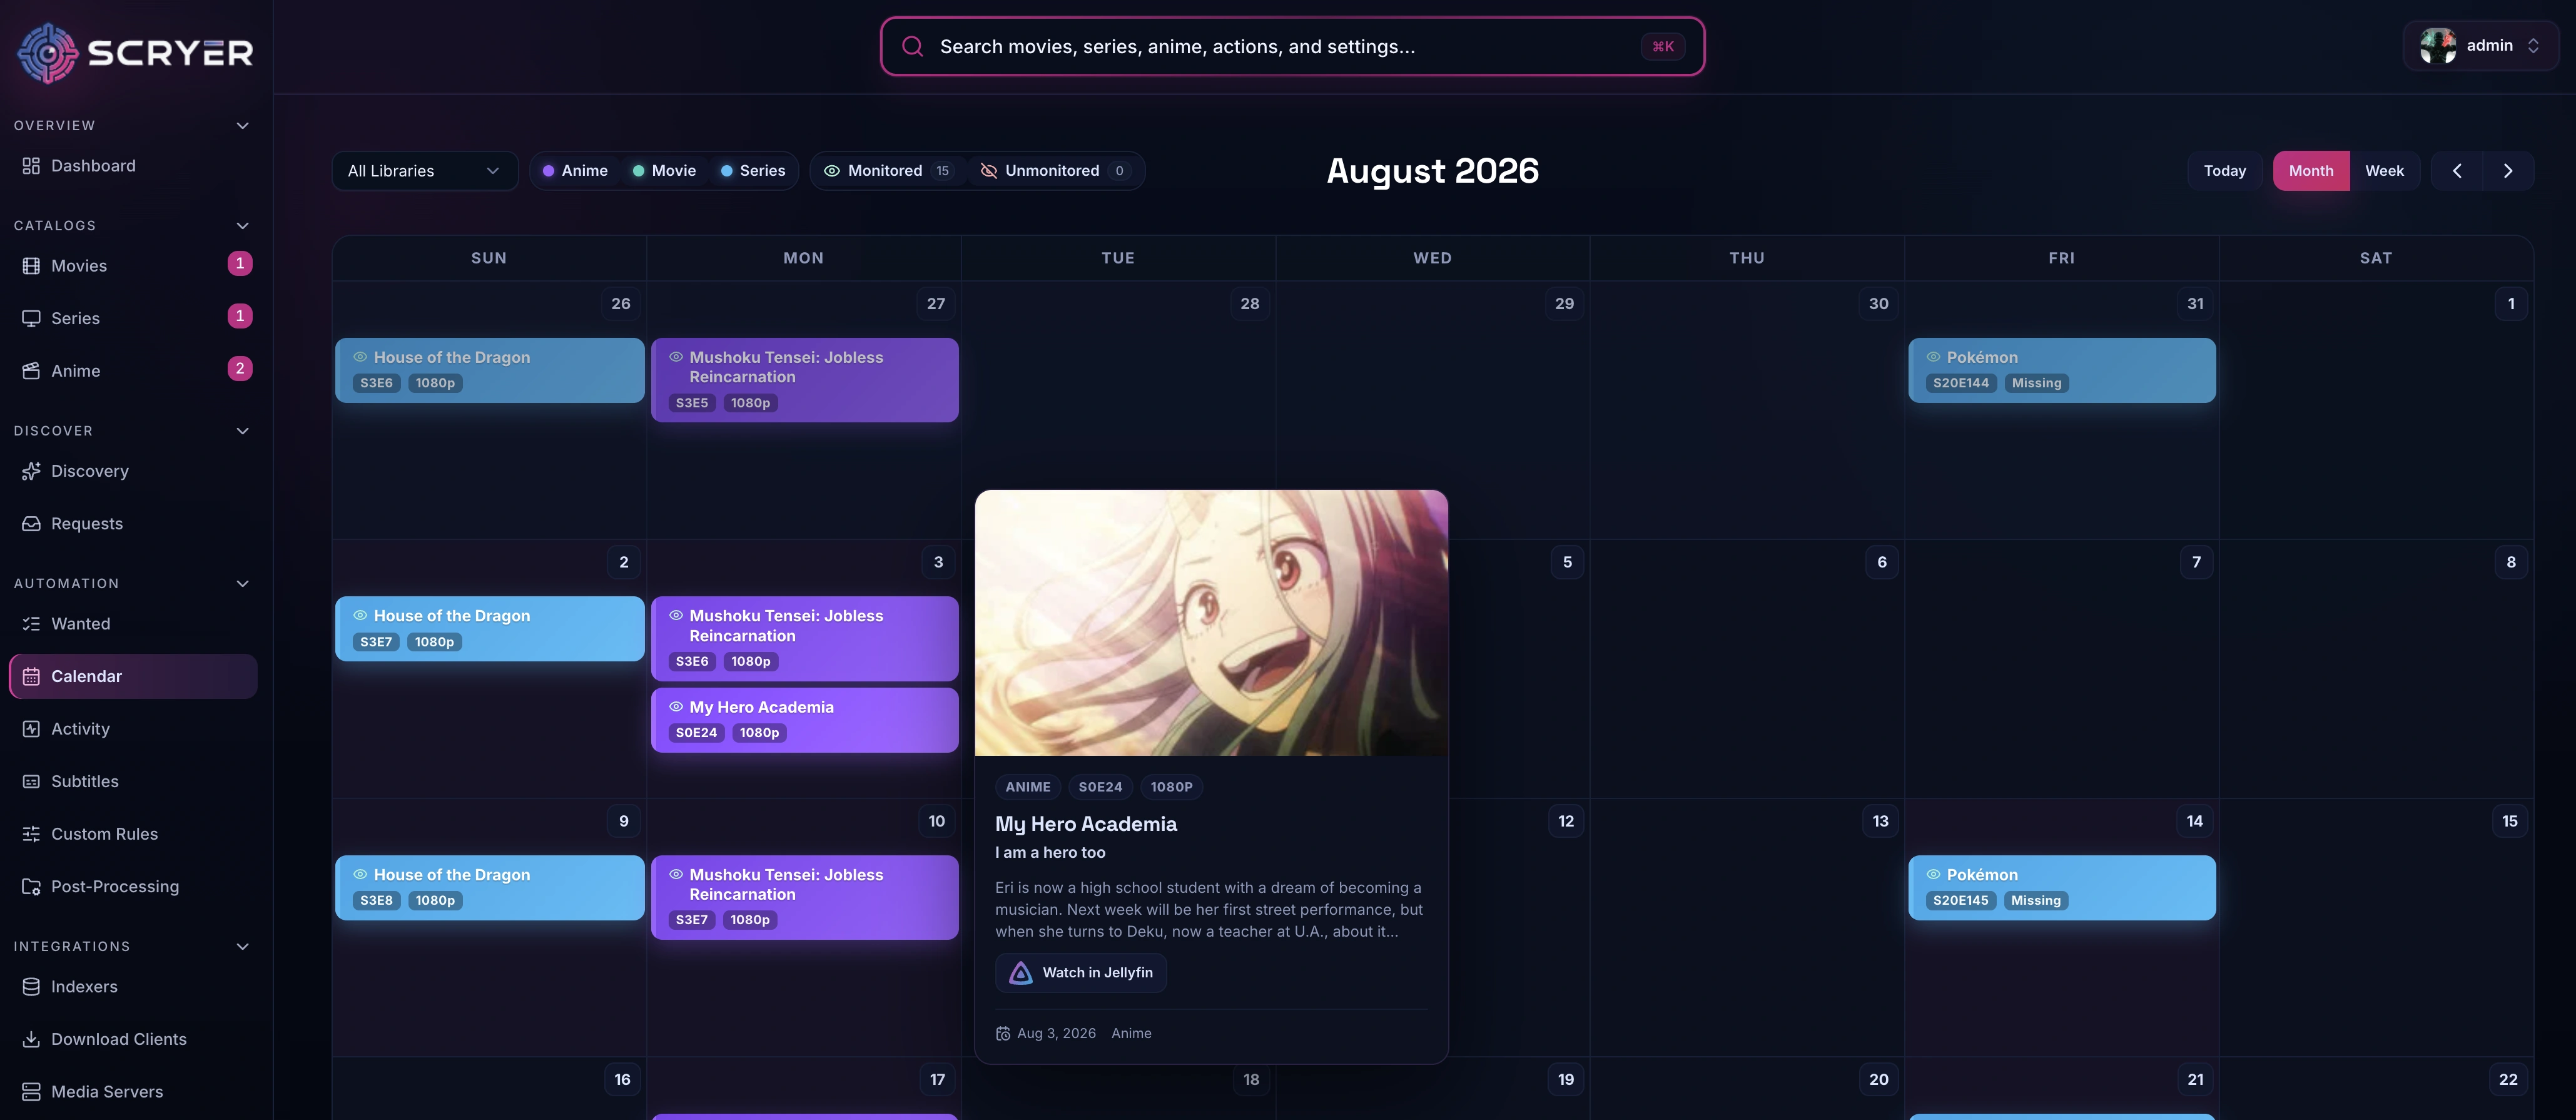Click My Hero Academia episode thumbnail
Image resolution: width=2576 pixels, height=1120 pixels.
[x=1211, y=623]
